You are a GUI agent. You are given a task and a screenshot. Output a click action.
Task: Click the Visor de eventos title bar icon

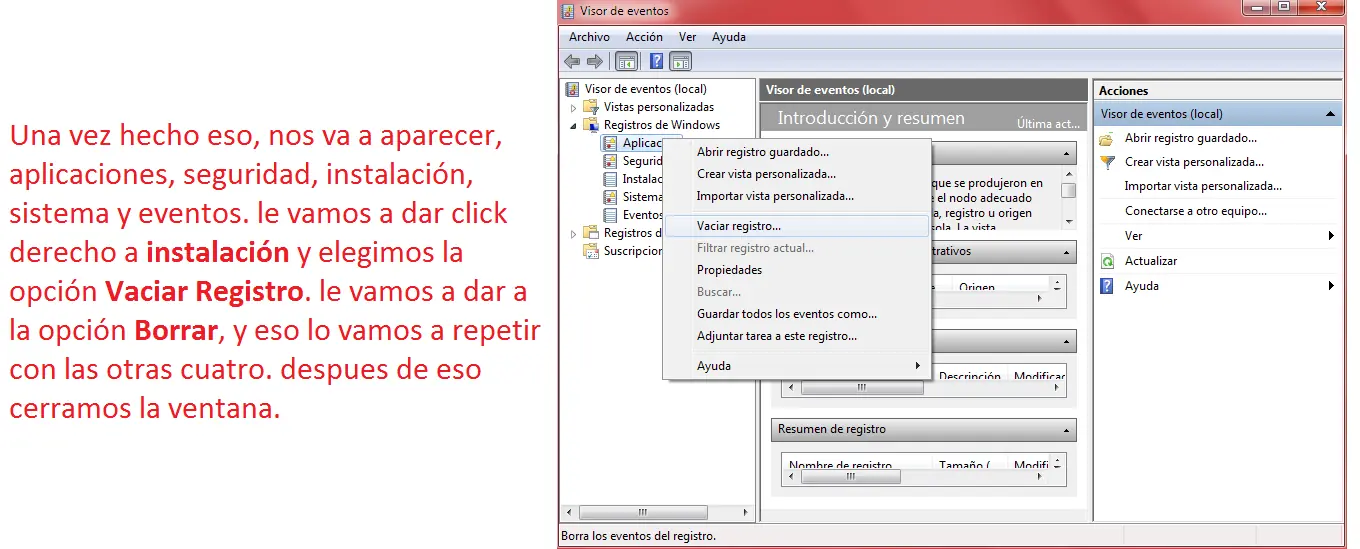(569, 11)
